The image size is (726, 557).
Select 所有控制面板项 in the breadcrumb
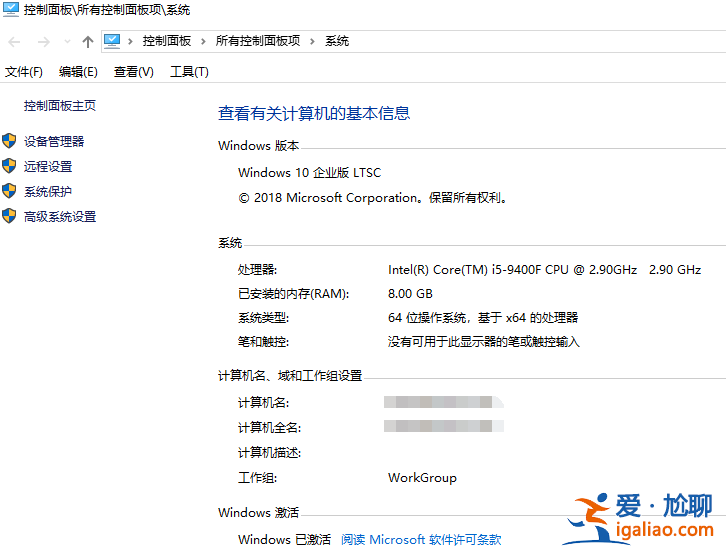[258, 41]
